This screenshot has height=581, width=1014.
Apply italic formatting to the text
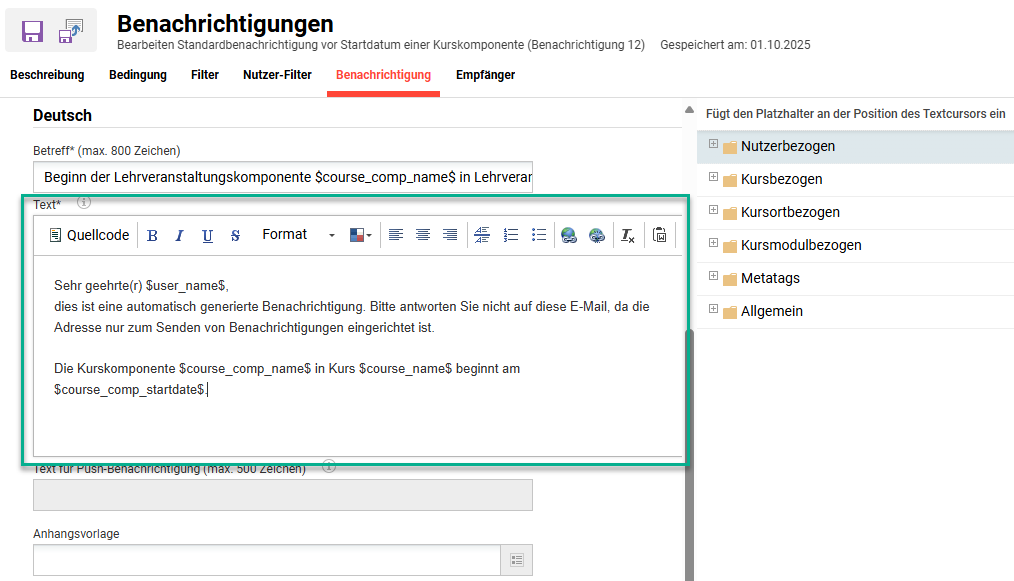[x=179, y=234]
